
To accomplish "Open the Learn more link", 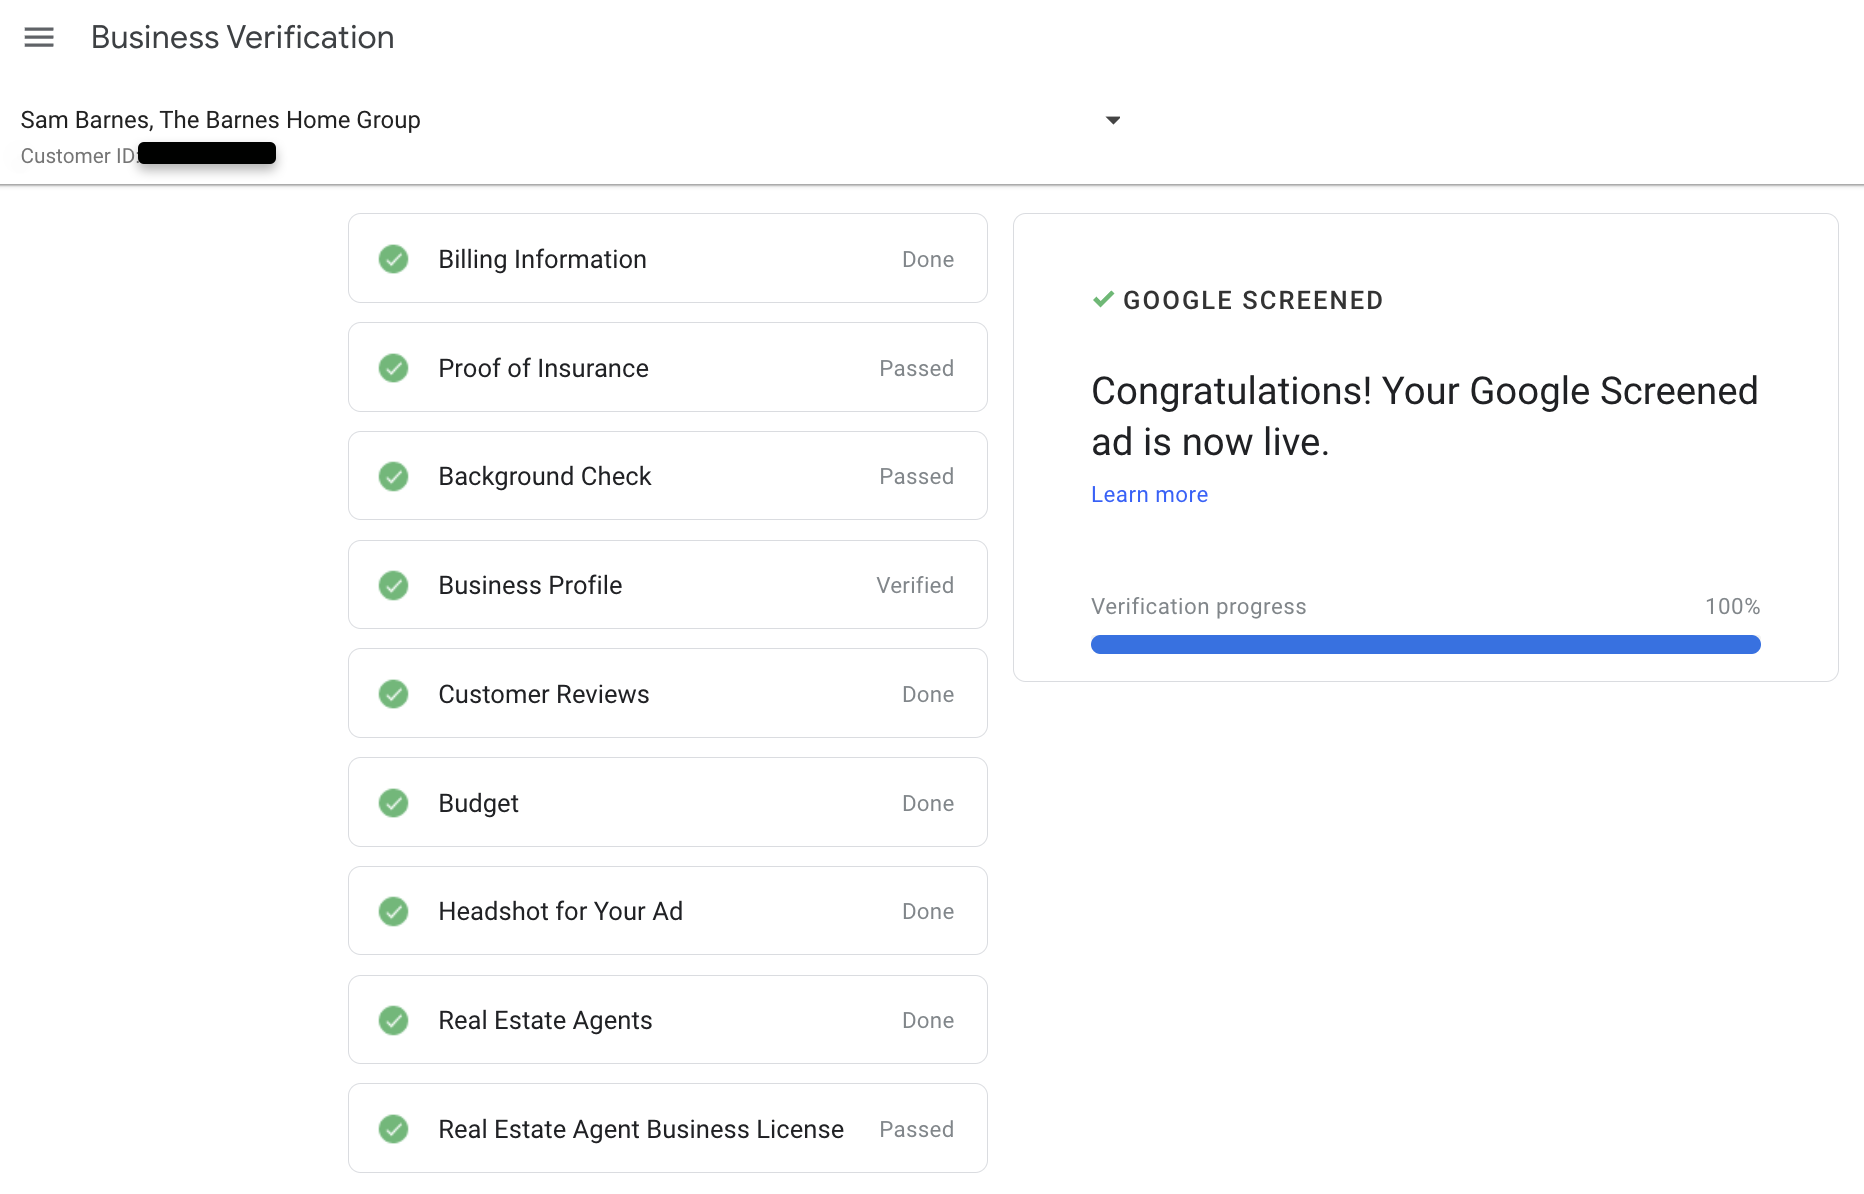I will pyautogui.click(x=1148, y=494).
